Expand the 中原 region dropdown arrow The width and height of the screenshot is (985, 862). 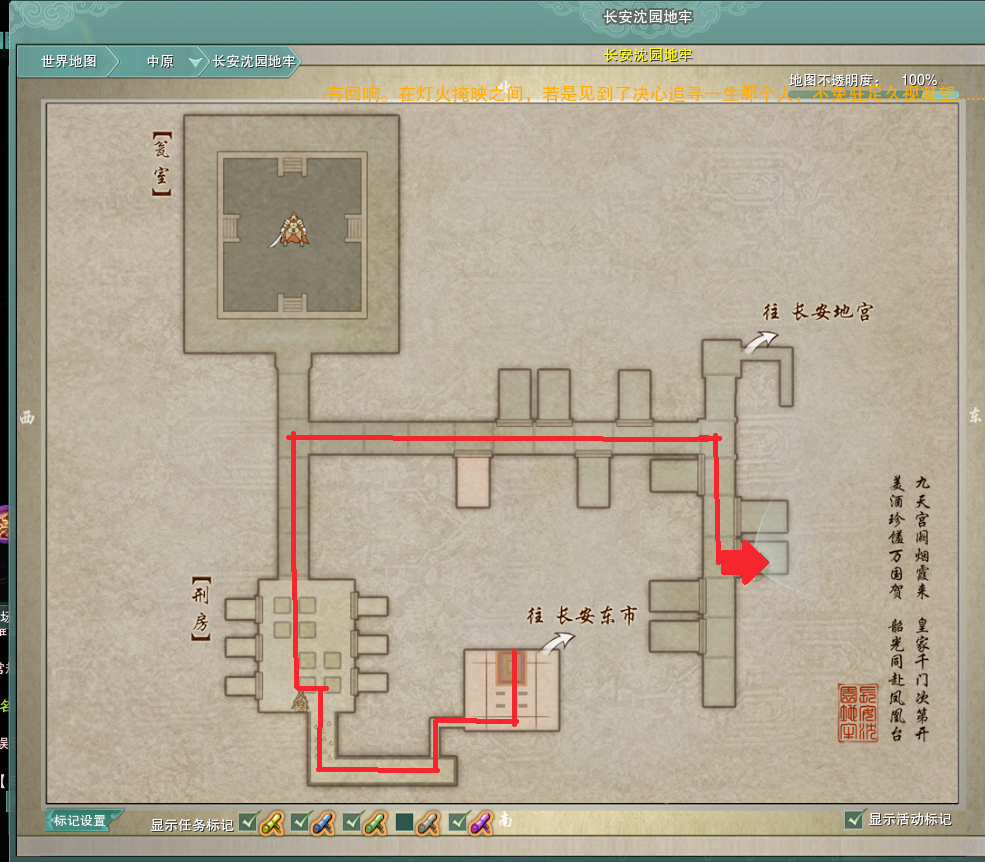[194, 62]
